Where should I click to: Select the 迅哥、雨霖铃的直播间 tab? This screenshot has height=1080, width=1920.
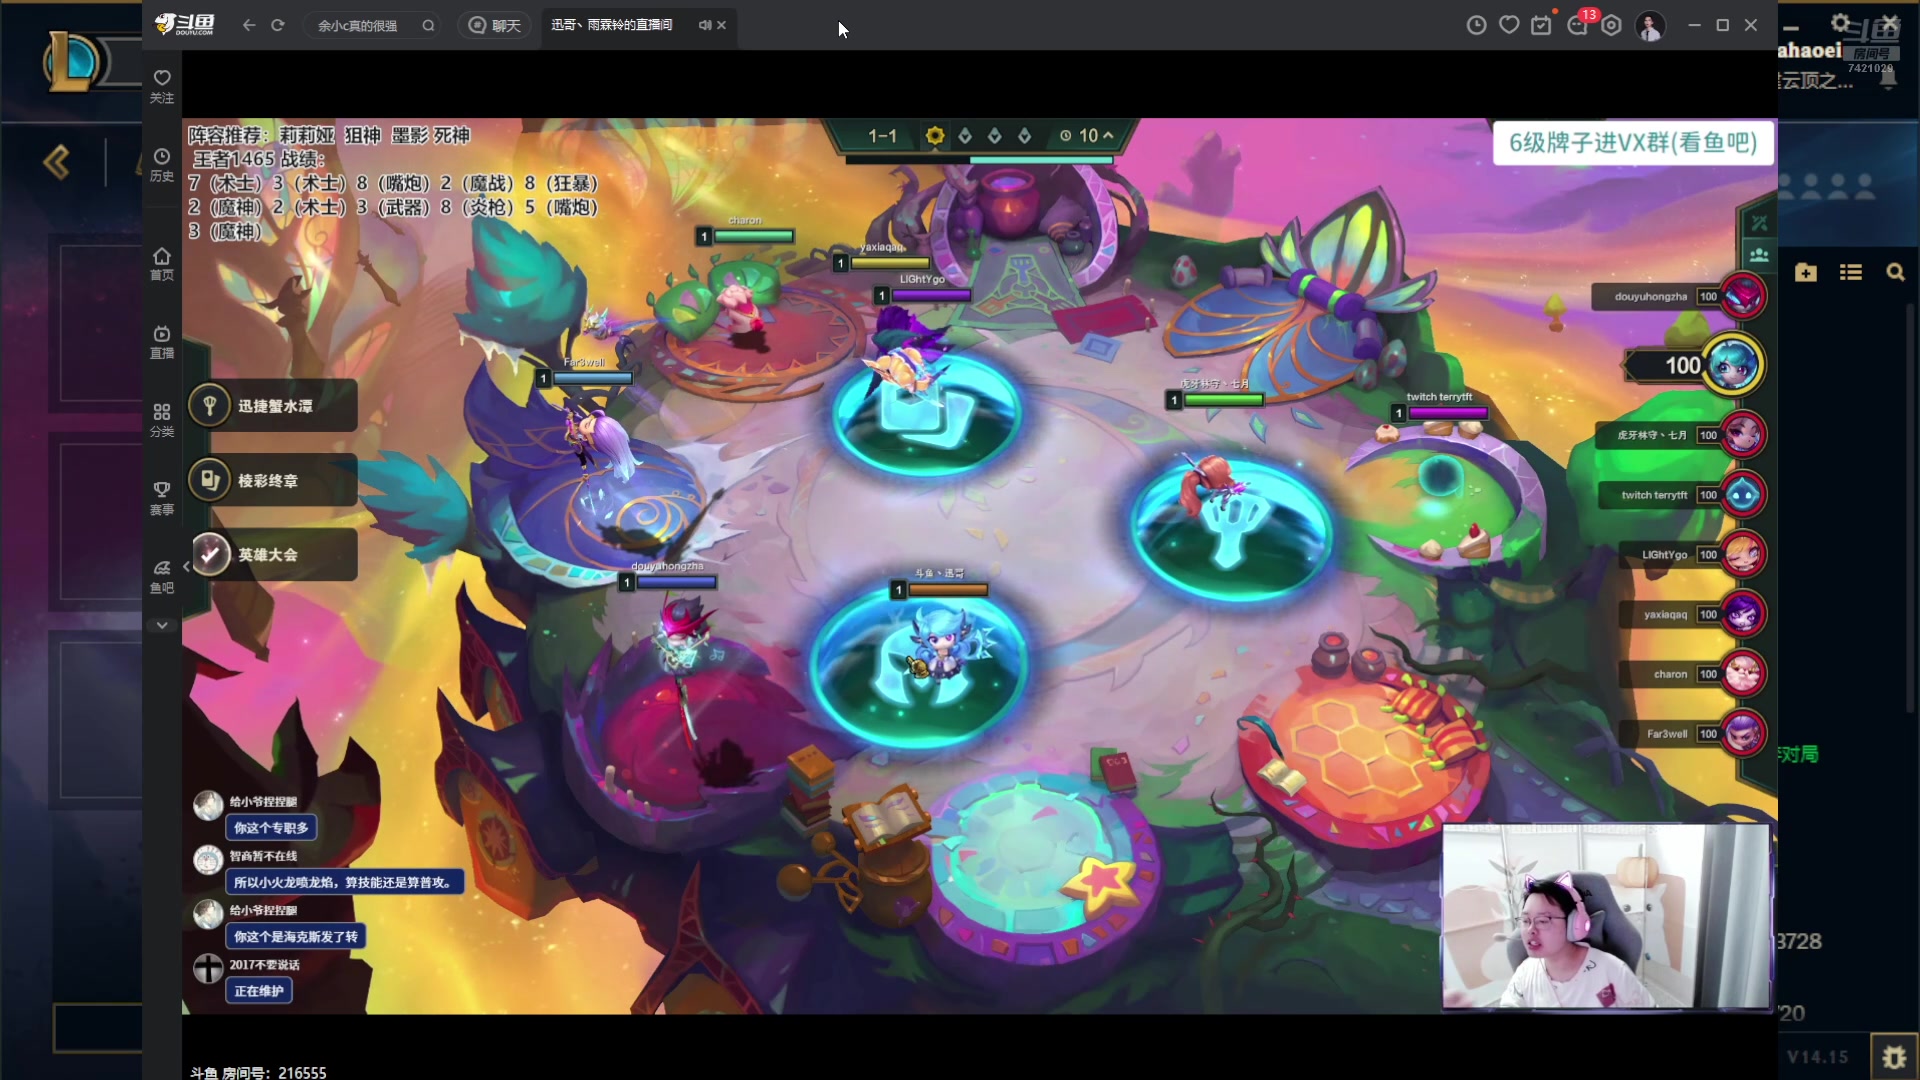click(x=612, y=25)
